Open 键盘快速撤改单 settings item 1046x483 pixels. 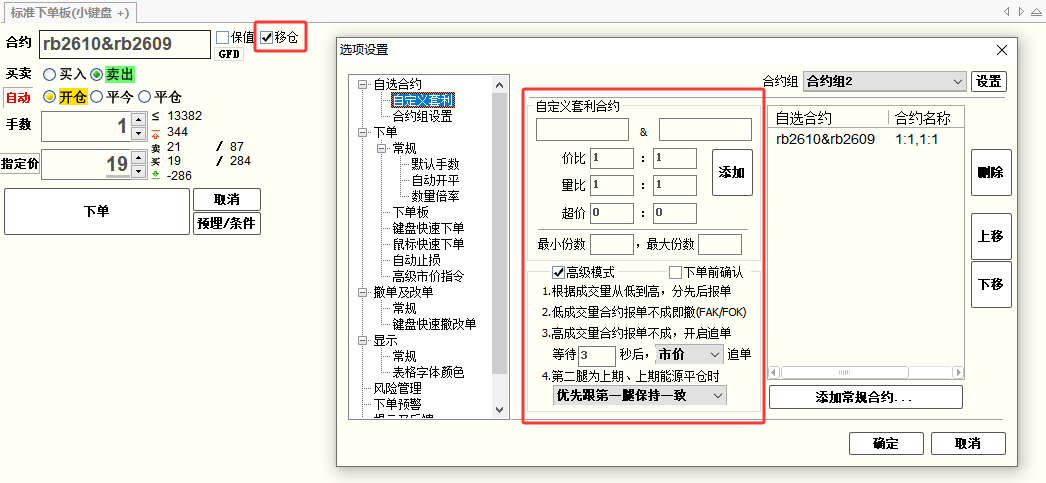tap(434, 324)
